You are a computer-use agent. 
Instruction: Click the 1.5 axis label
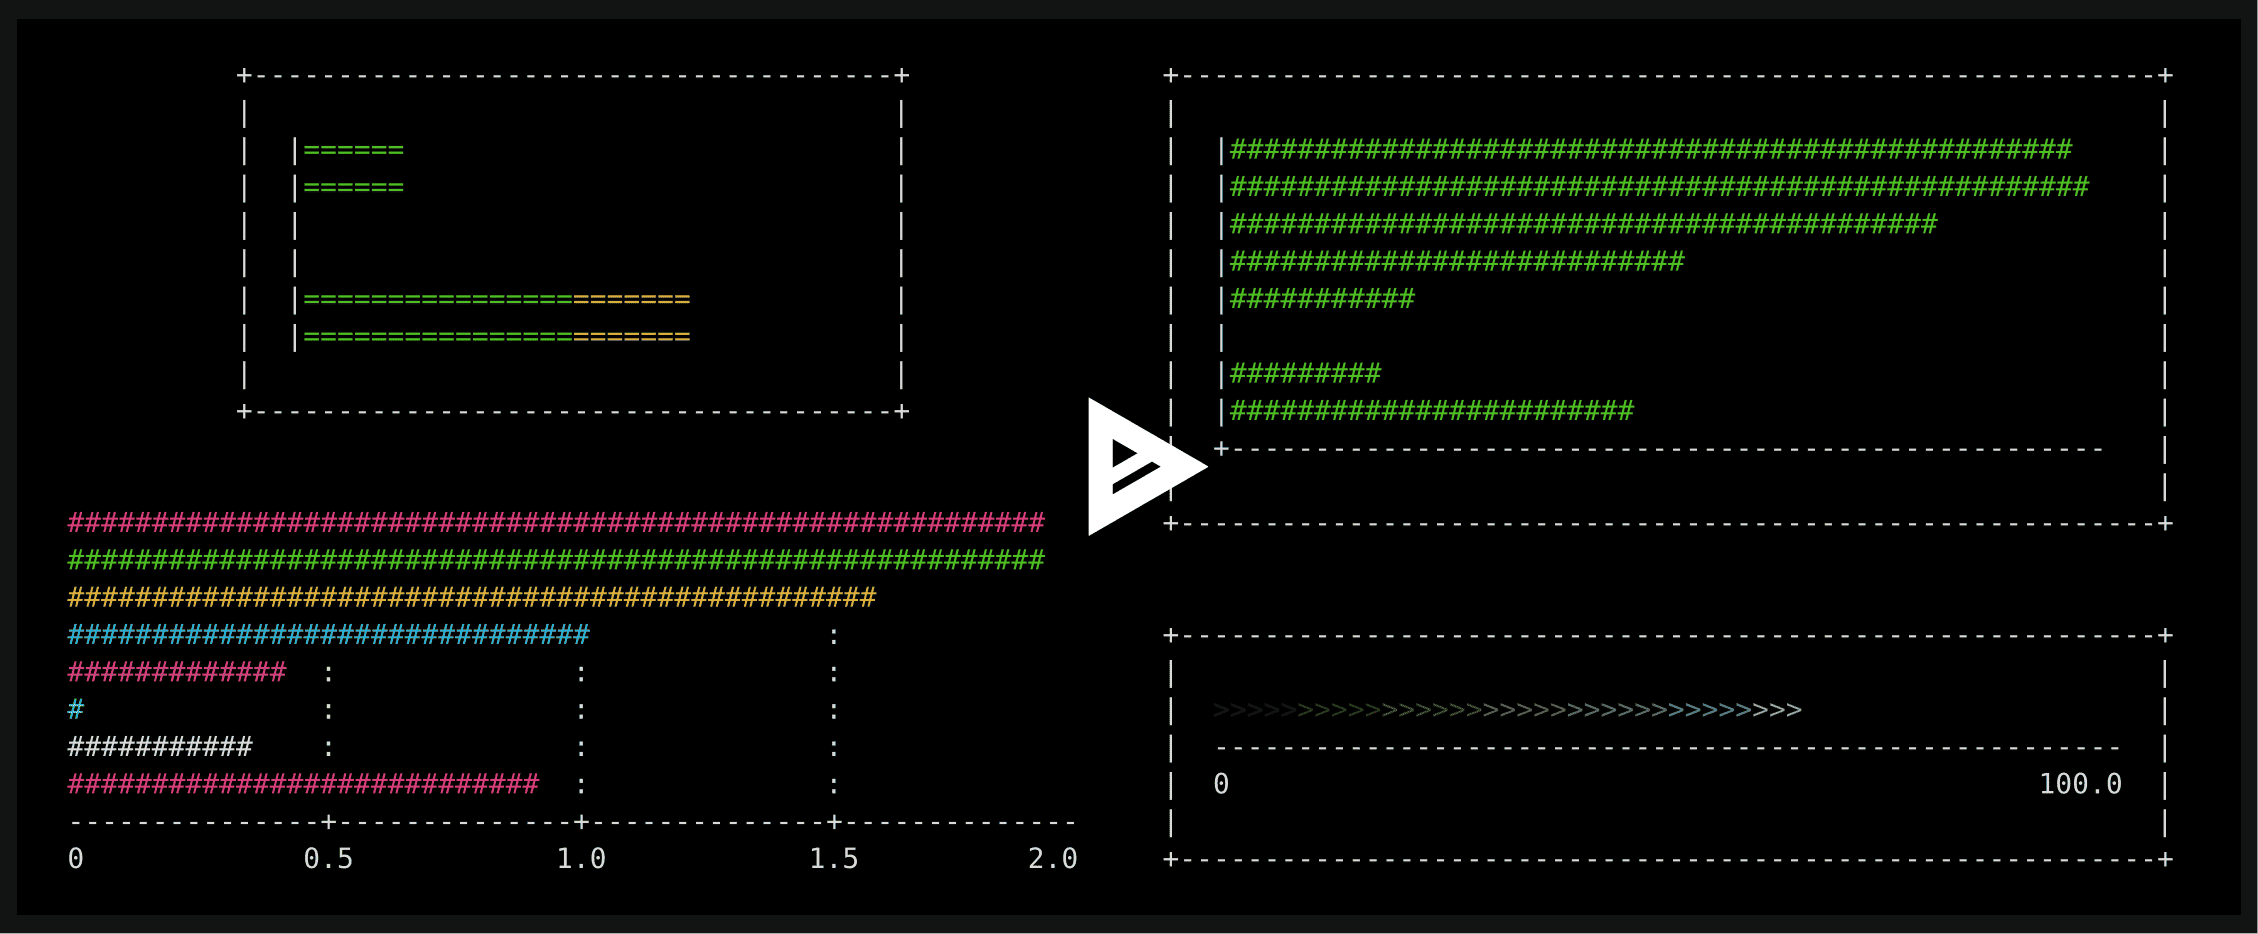(834, 859)
